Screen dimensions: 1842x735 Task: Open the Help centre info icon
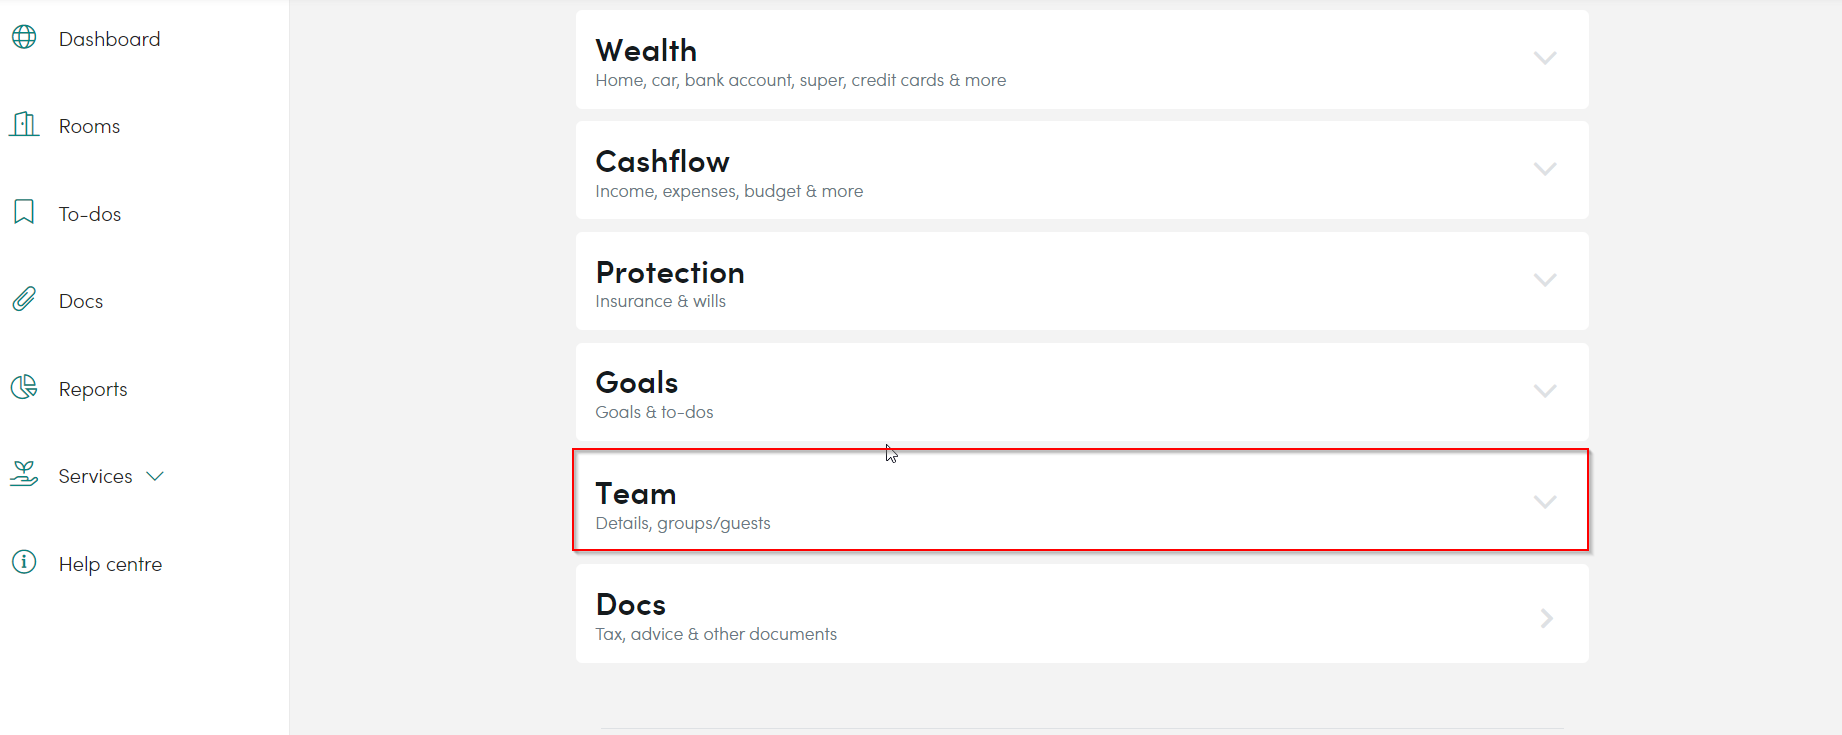(24, 562)
